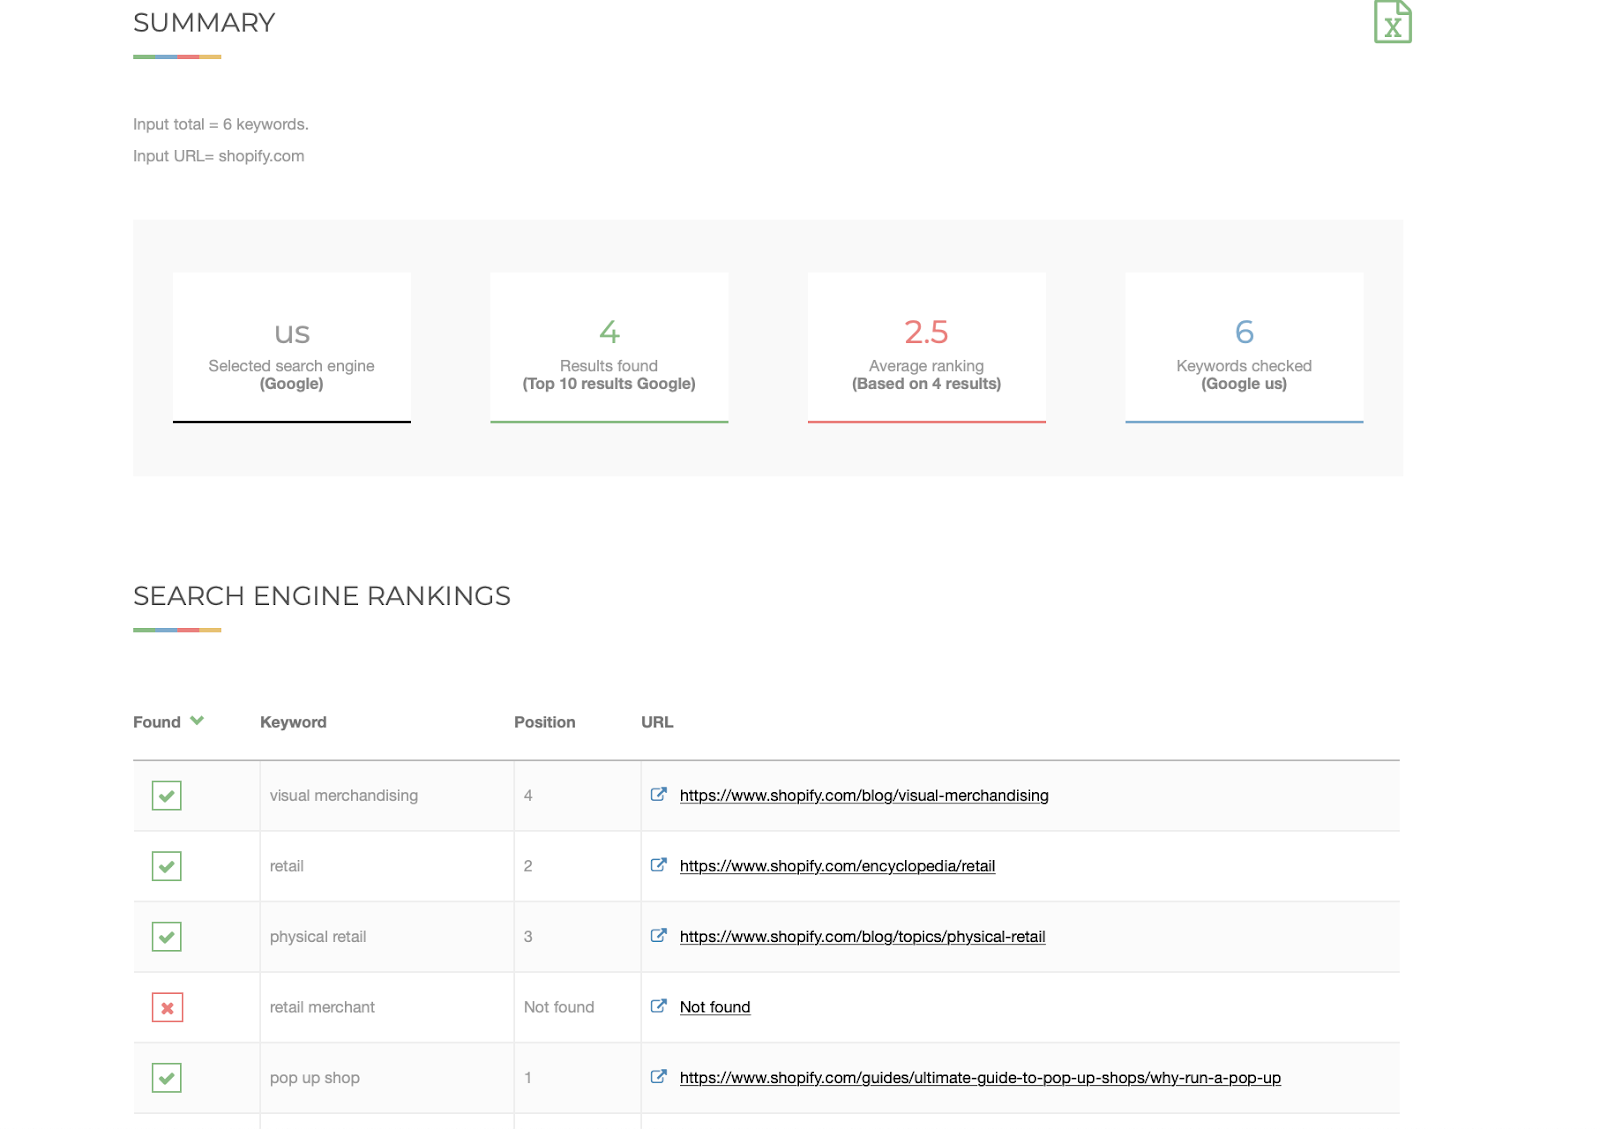Click the 'pop up shop' keyword cell
This screenshot has height=1129, width=1600.
coord(387,1078)
